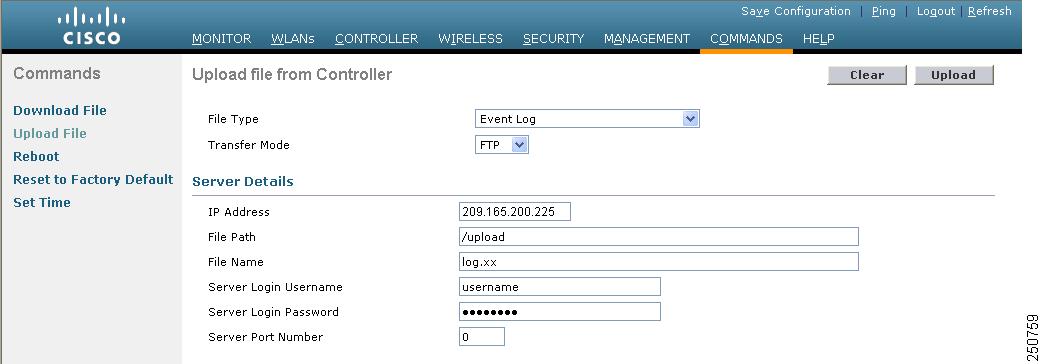This screenshot has height=364, width=1040.
Task: Focus the Server Login Username field
Action: [560, 287]
